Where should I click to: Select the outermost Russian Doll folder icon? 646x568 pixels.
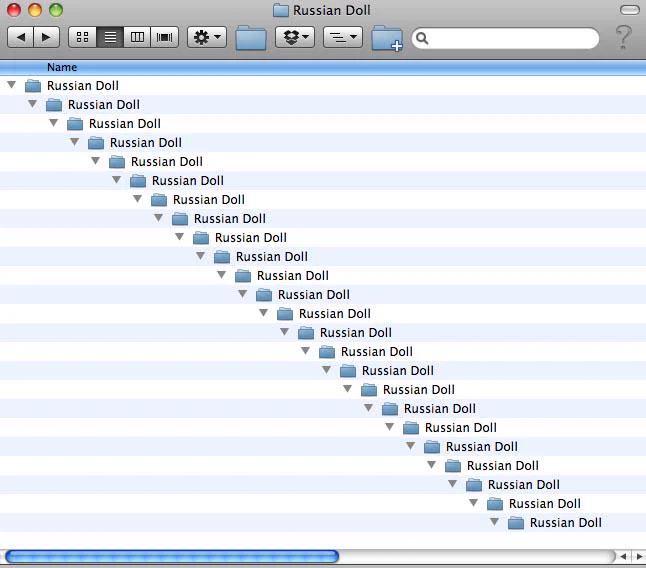(x=33, y=86)
